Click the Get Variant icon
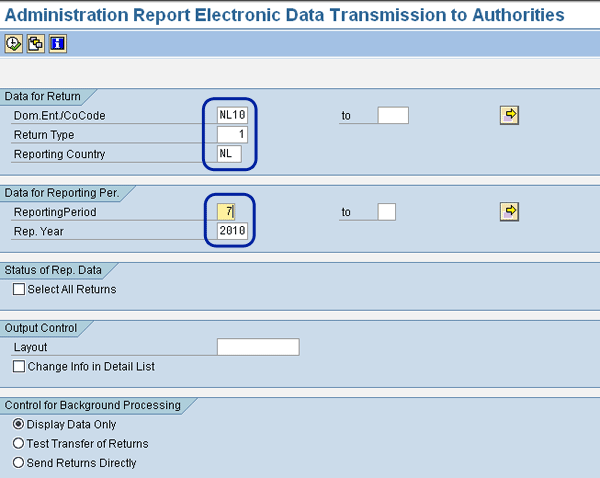Screen dimensions: 600x478 click(x=36, y=44)
